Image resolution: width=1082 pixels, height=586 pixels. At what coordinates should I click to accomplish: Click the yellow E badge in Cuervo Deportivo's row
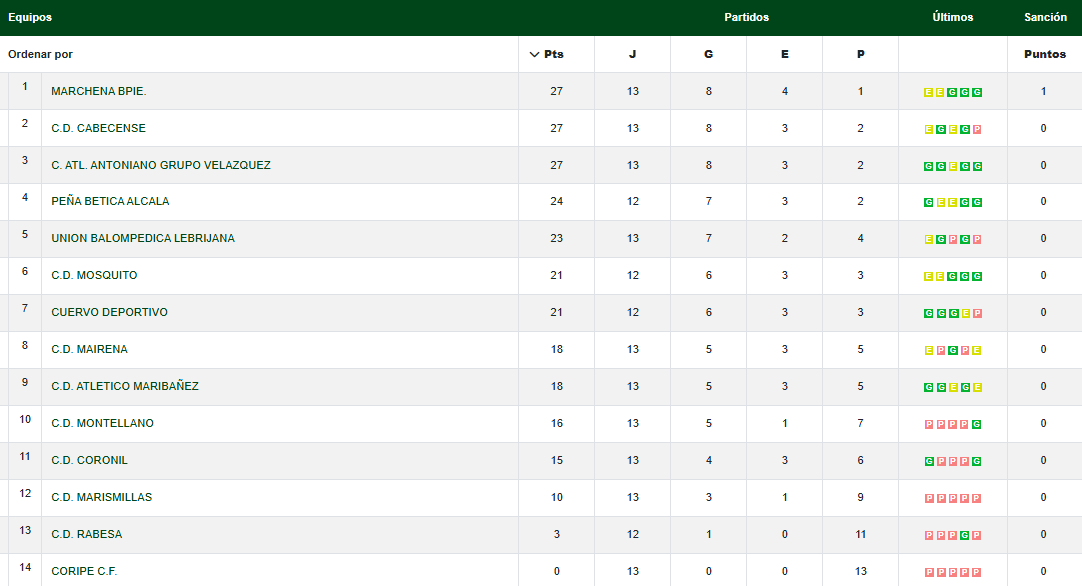[965, 313]
